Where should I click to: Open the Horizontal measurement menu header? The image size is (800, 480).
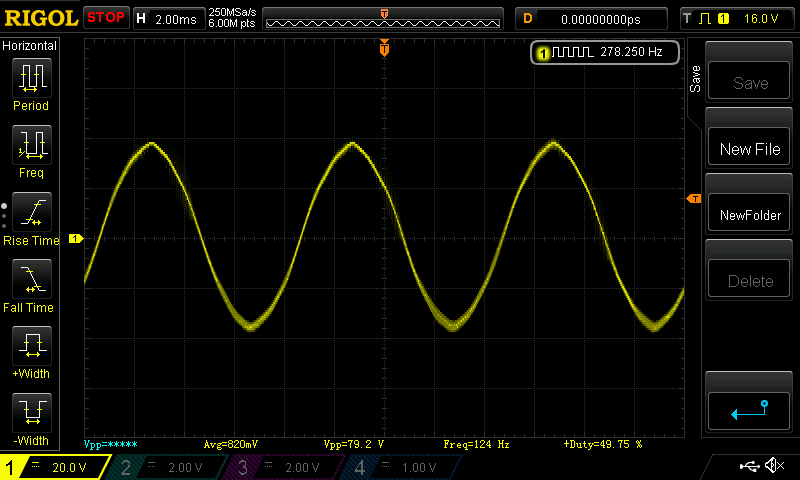coord(30,46)
